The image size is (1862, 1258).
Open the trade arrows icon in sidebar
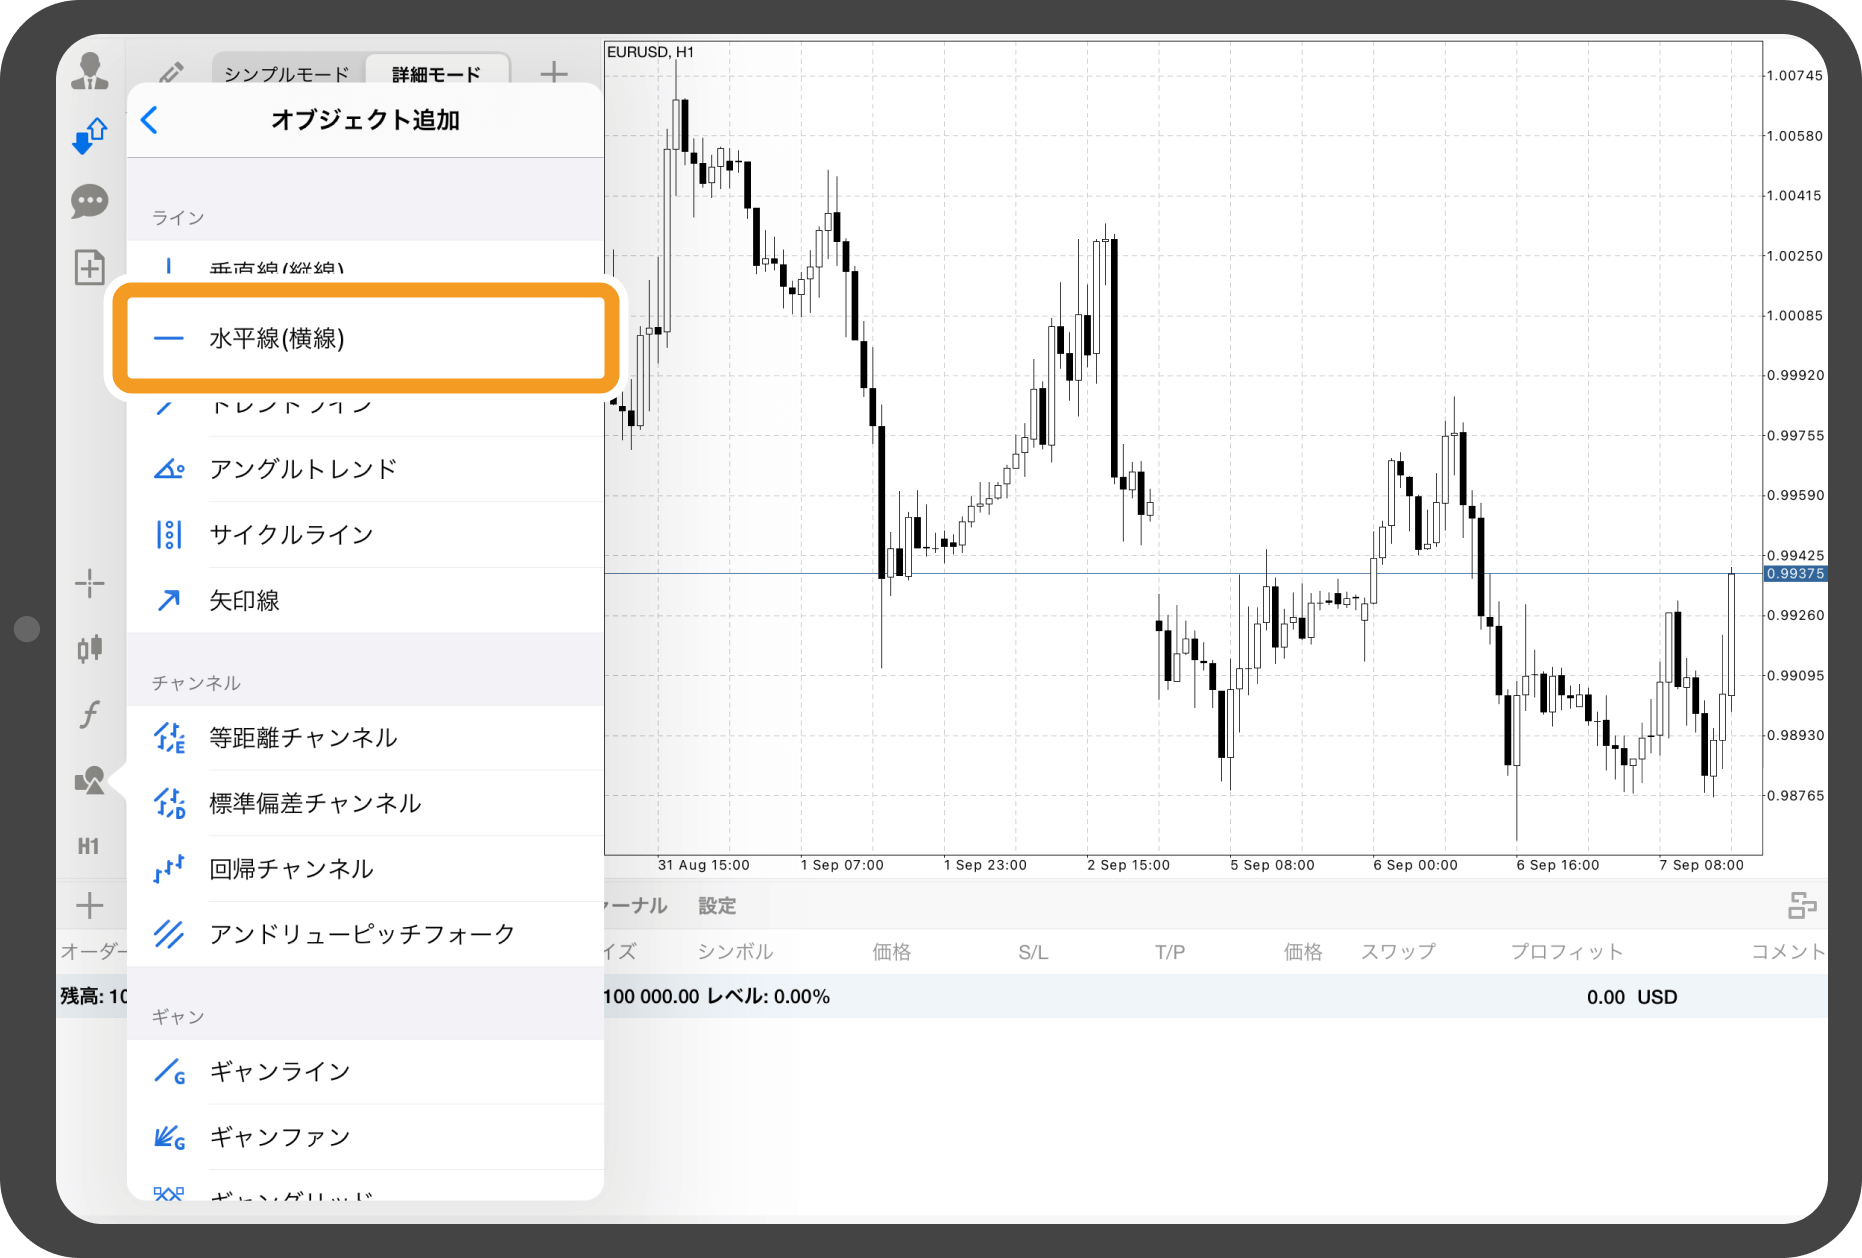coord(90,136)
